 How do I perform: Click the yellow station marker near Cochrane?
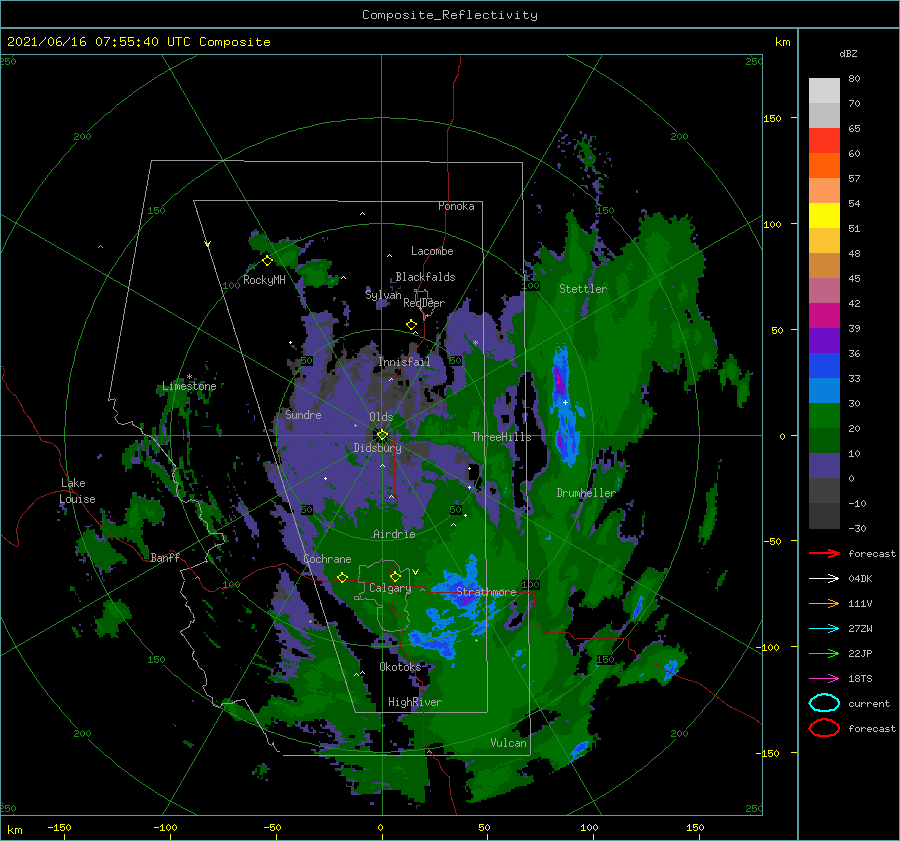(342, 577)
